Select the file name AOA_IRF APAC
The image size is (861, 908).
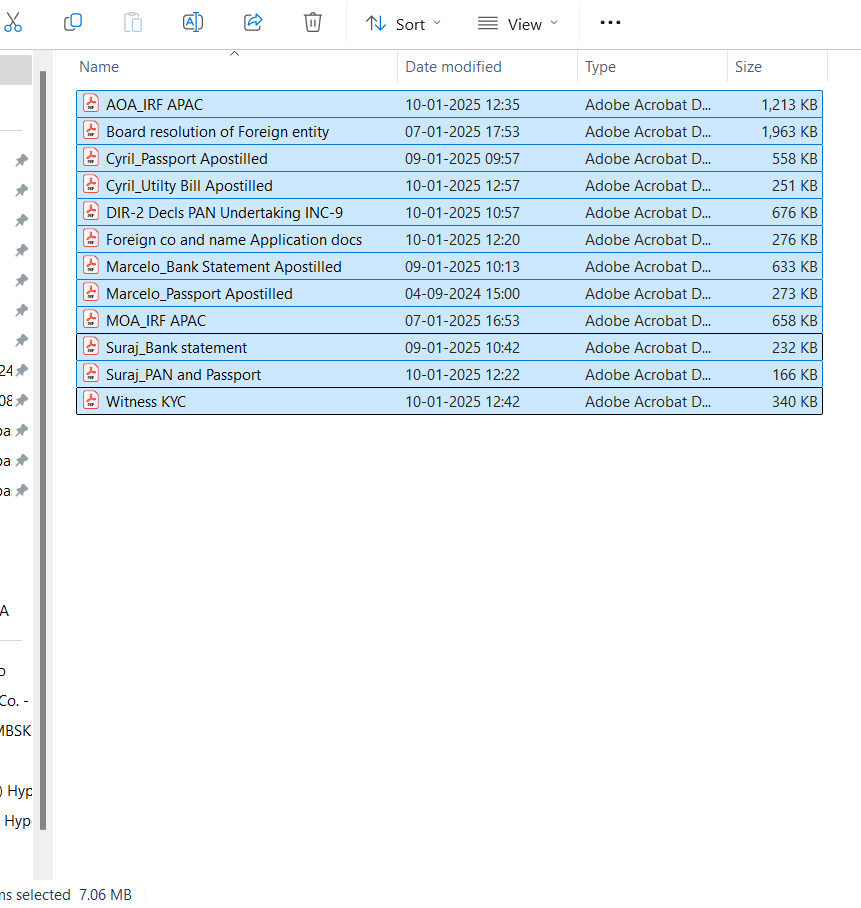(x=154, y=105)
